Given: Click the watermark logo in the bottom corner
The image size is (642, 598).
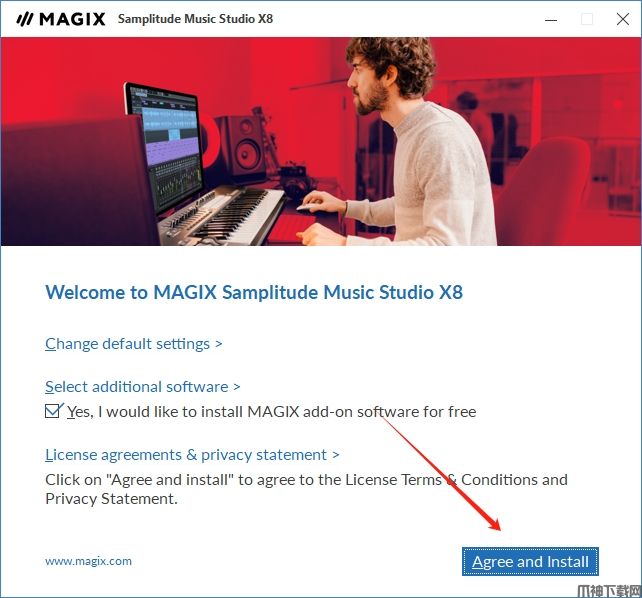Looking at the screenshot, I should (x=609, y=591).
